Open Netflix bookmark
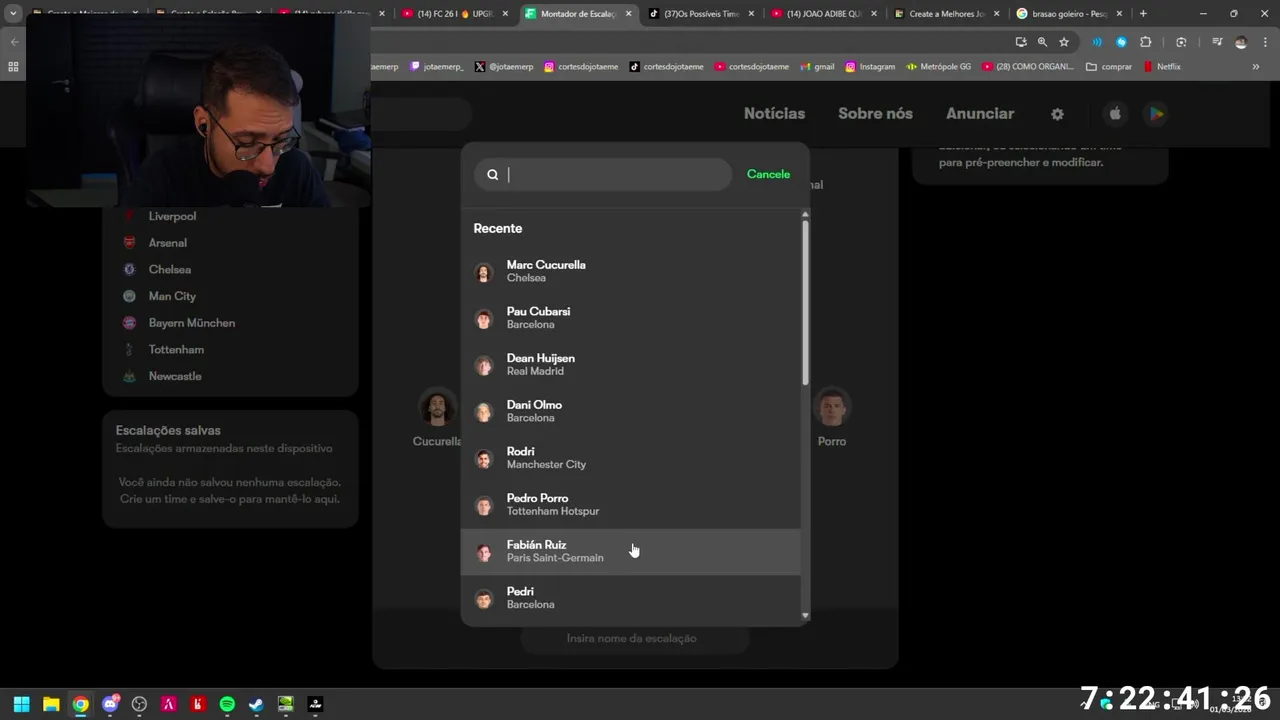1280x720 pixels. click(x=1161, y=67)
